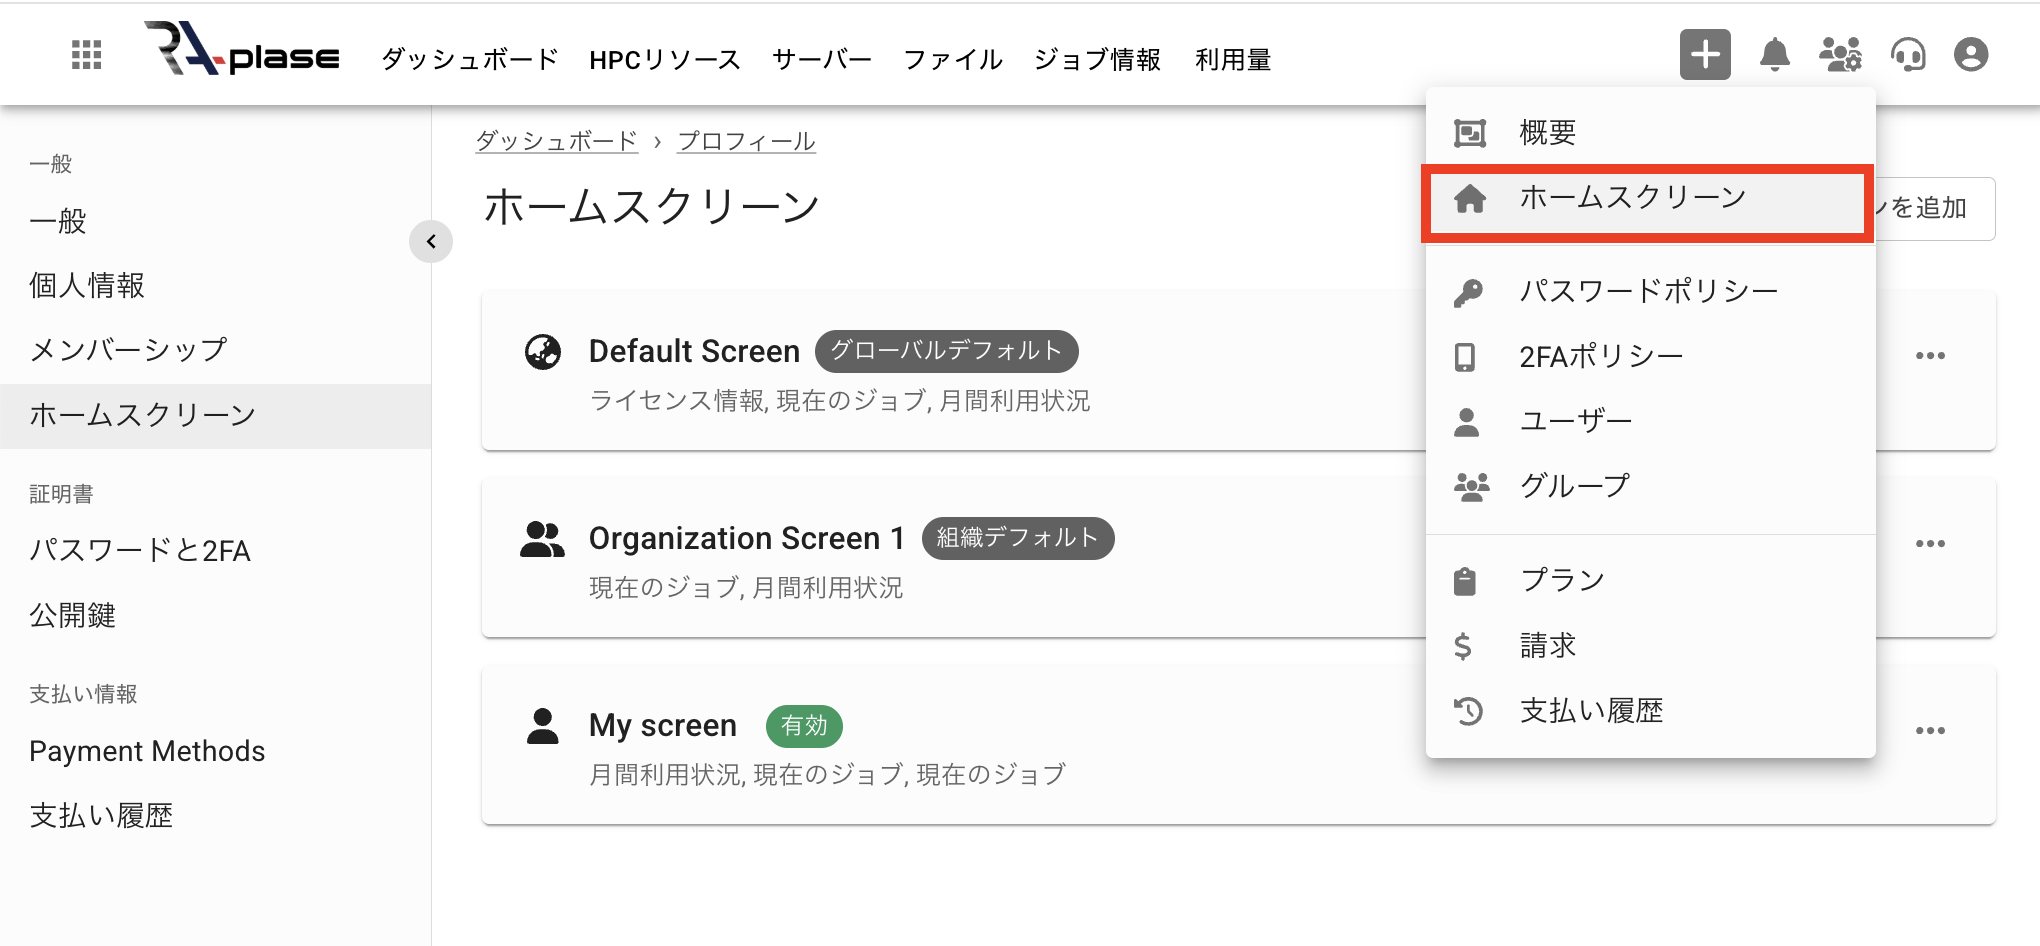The image size is (2040, 946).
Task: Click the plus create icon in the top bar
Action: [x=1706, y=55]
